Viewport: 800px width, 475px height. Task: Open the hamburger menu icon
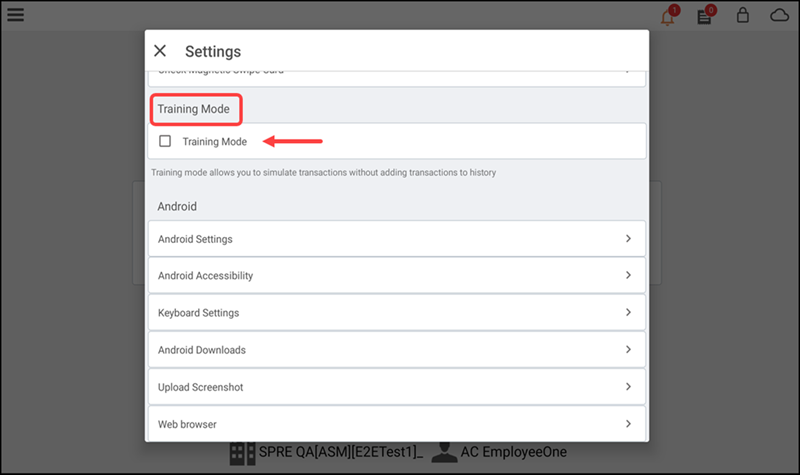(16, 15)
